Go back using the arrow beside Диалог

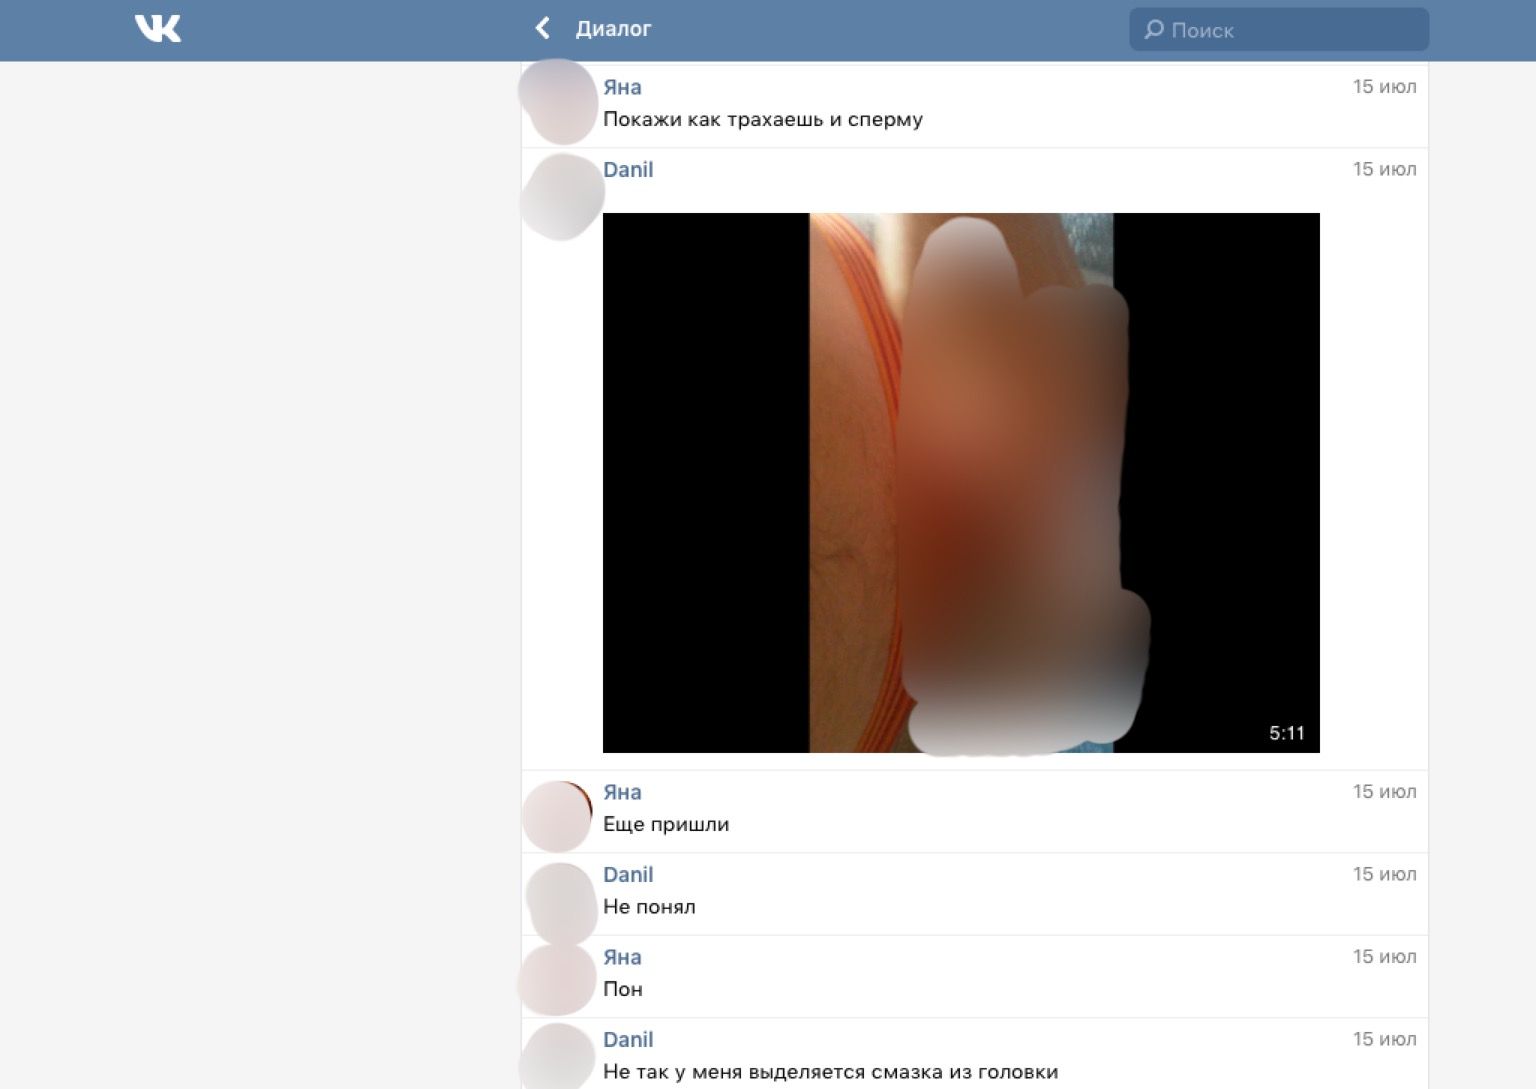543,29
